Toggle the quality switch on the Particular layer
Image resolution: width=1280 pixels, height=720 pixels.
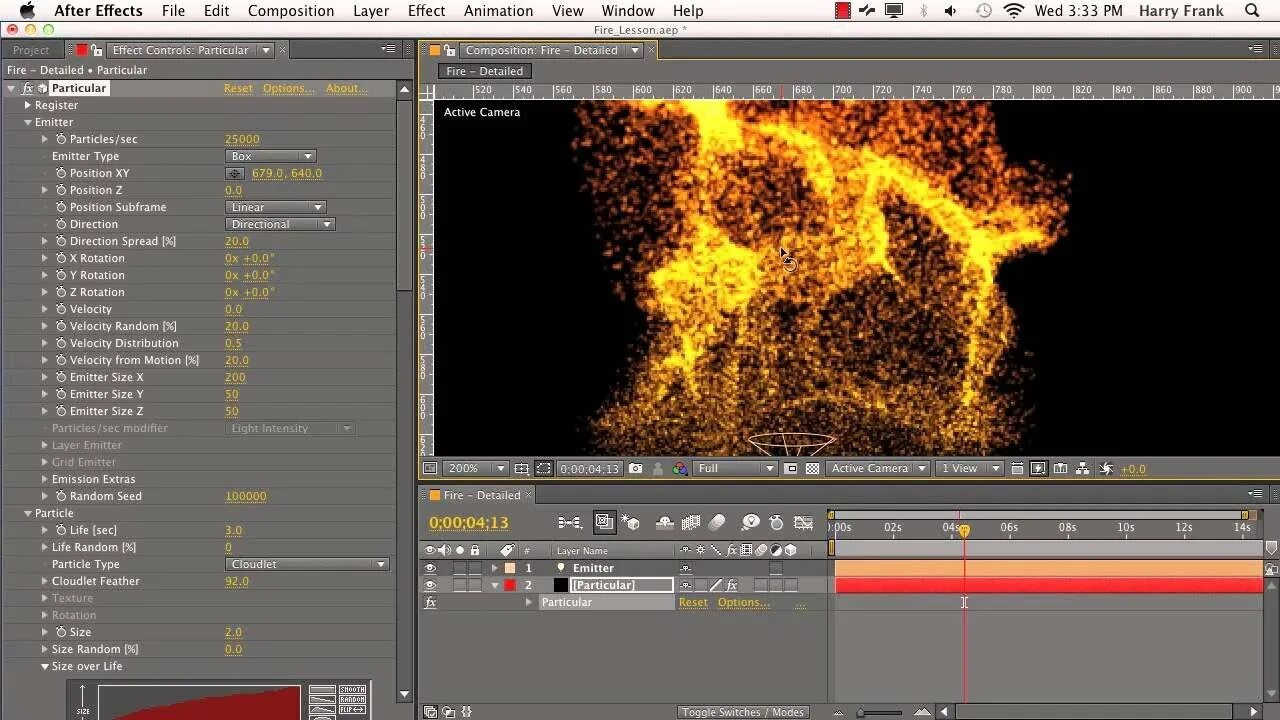[715, 585]
